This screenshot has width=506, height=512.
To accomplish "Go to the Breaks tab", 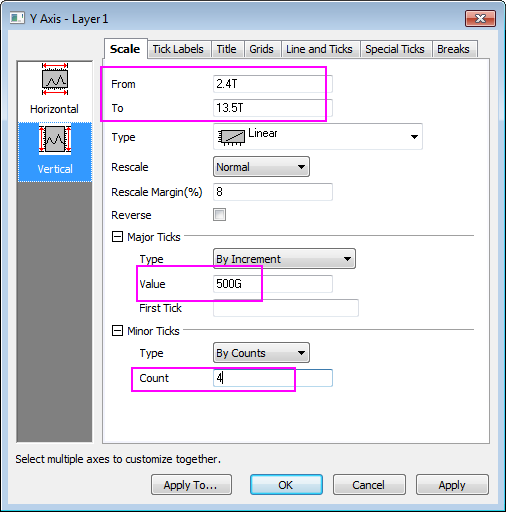I will [x=454, y=49].
